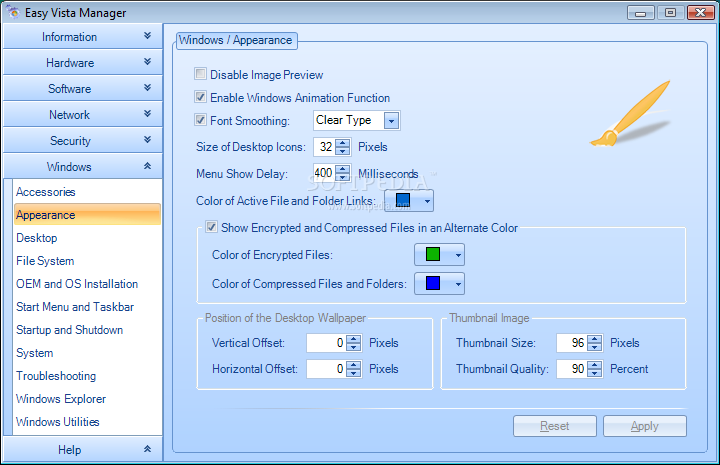The height and width of the screenshot is (465, 720).
Task: Expand the Hardware section chevron
Action: click(x=147, y=62)
